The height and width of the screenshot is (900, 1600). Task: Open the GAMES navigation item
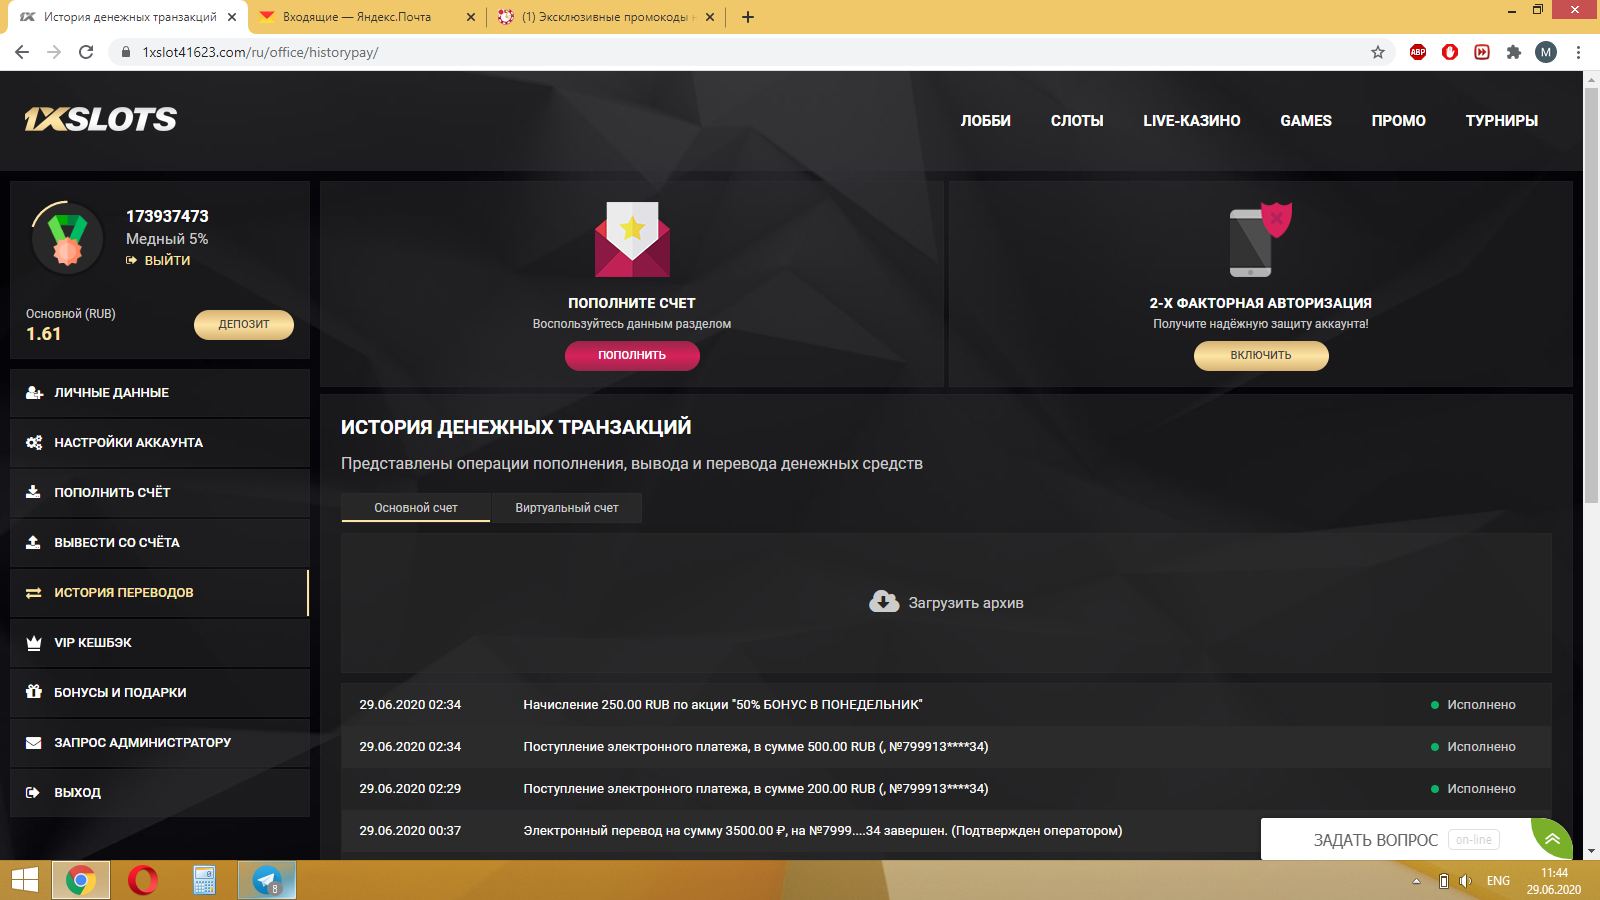1306,121
